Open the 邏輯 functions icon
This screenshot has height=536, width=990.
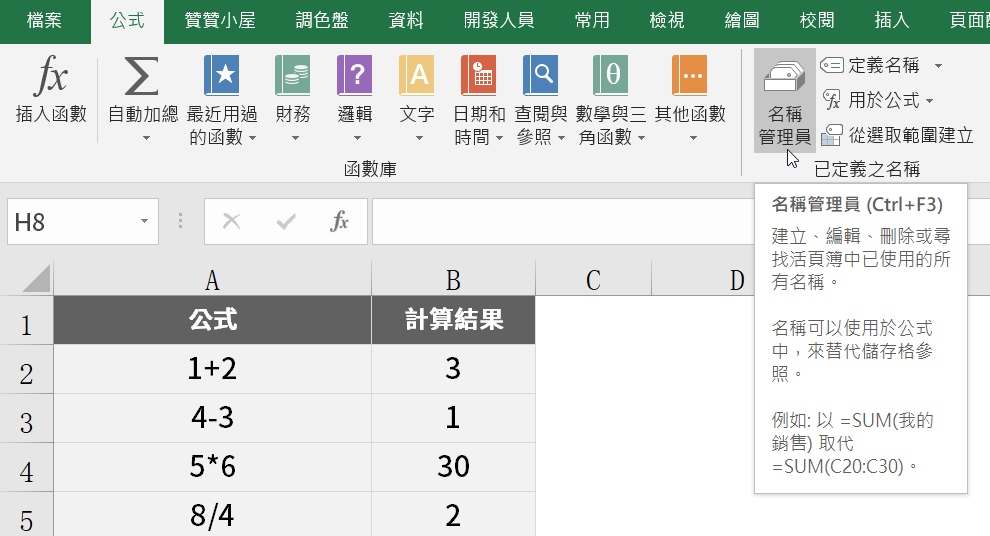355,75
